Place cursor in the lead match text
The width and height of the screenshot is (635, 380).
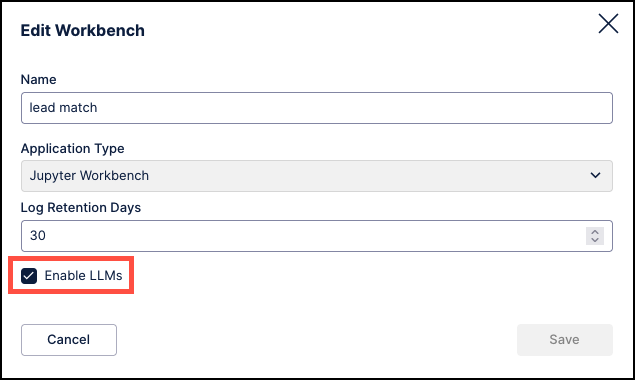(x=63, y=108)
